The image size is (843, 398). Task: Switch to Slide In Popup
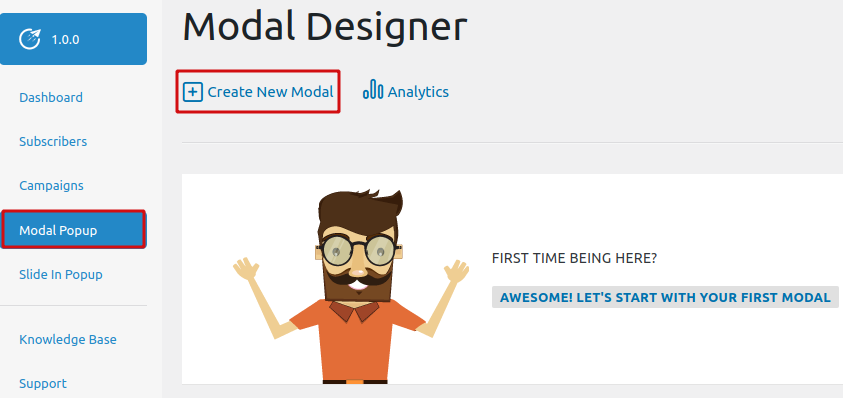click(61, 274)
